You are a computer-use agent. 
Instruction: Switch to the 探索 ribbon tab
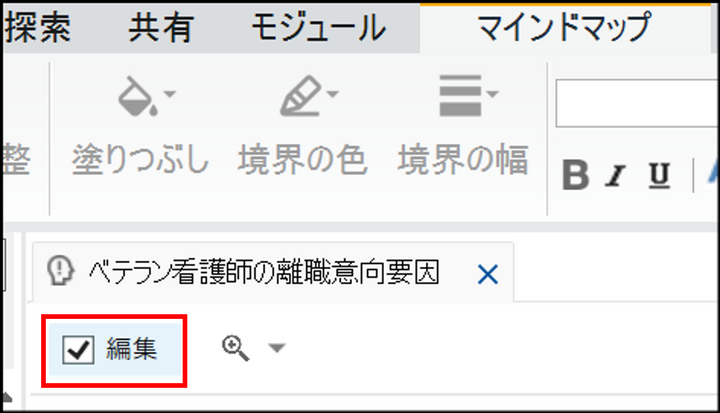coord(38,28)
